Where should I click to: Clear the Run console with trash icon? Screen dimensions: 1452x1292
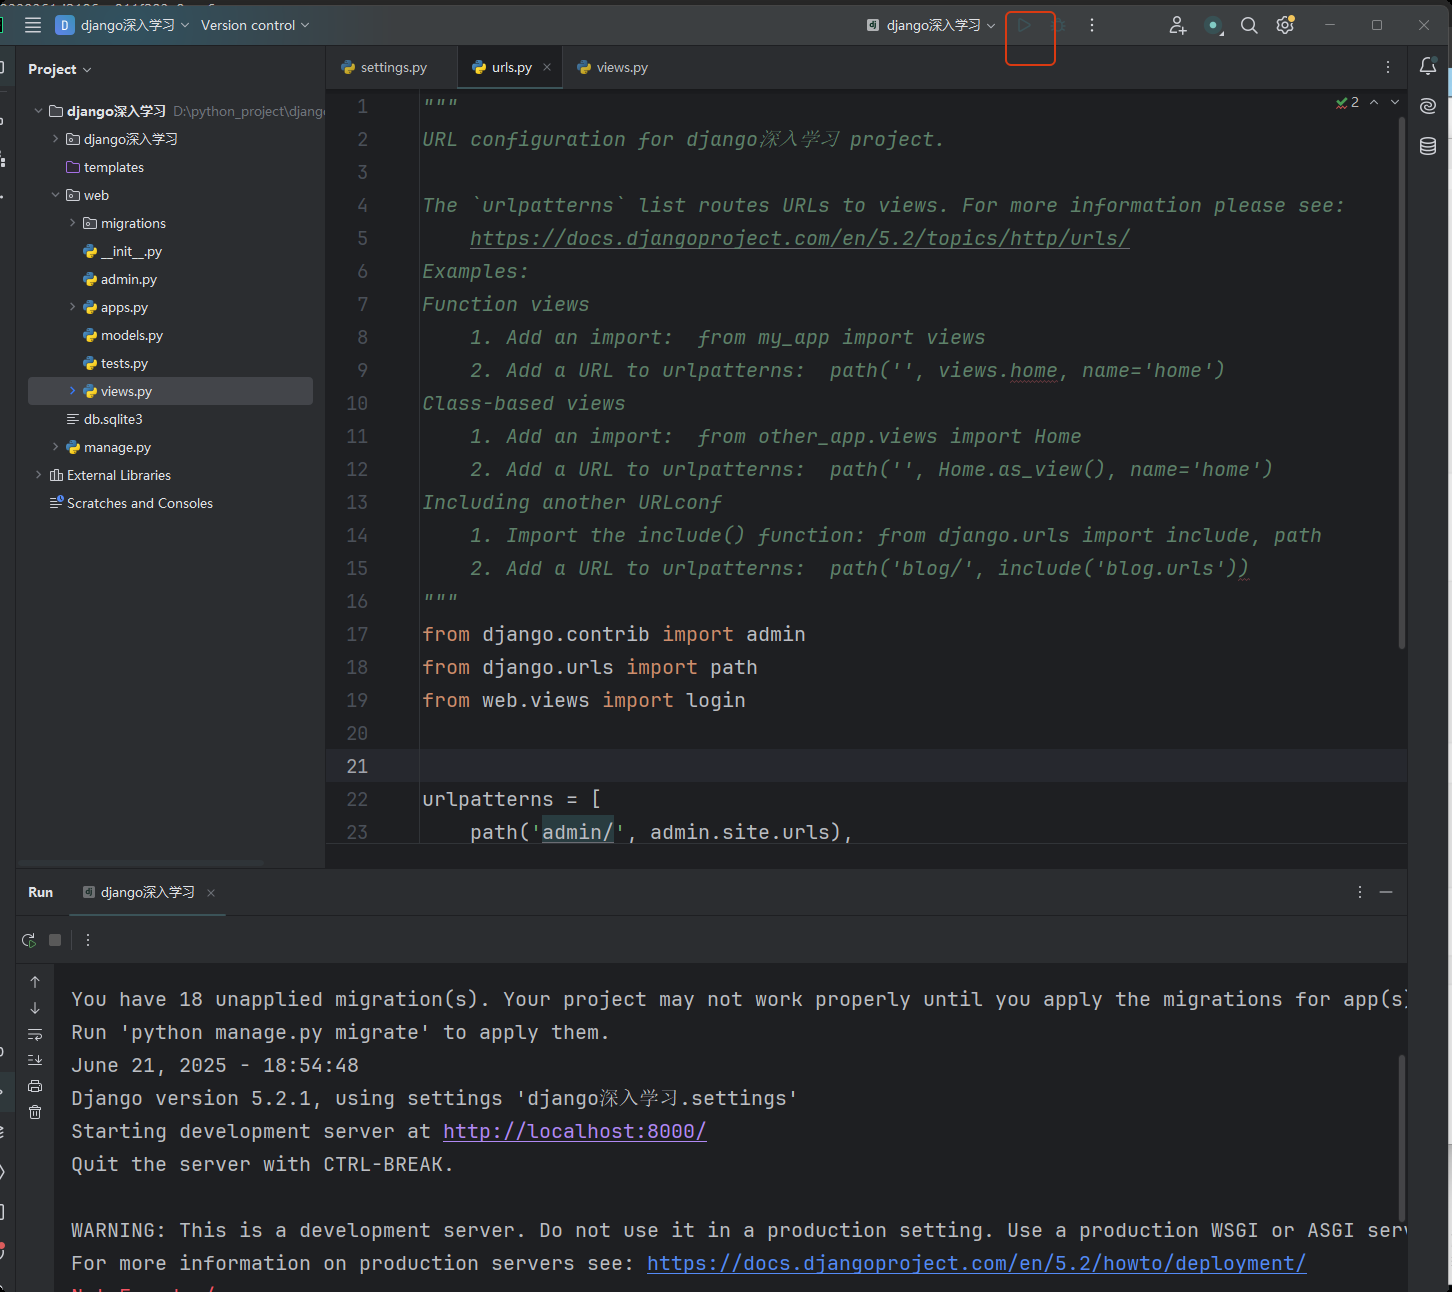point(35,1112)
